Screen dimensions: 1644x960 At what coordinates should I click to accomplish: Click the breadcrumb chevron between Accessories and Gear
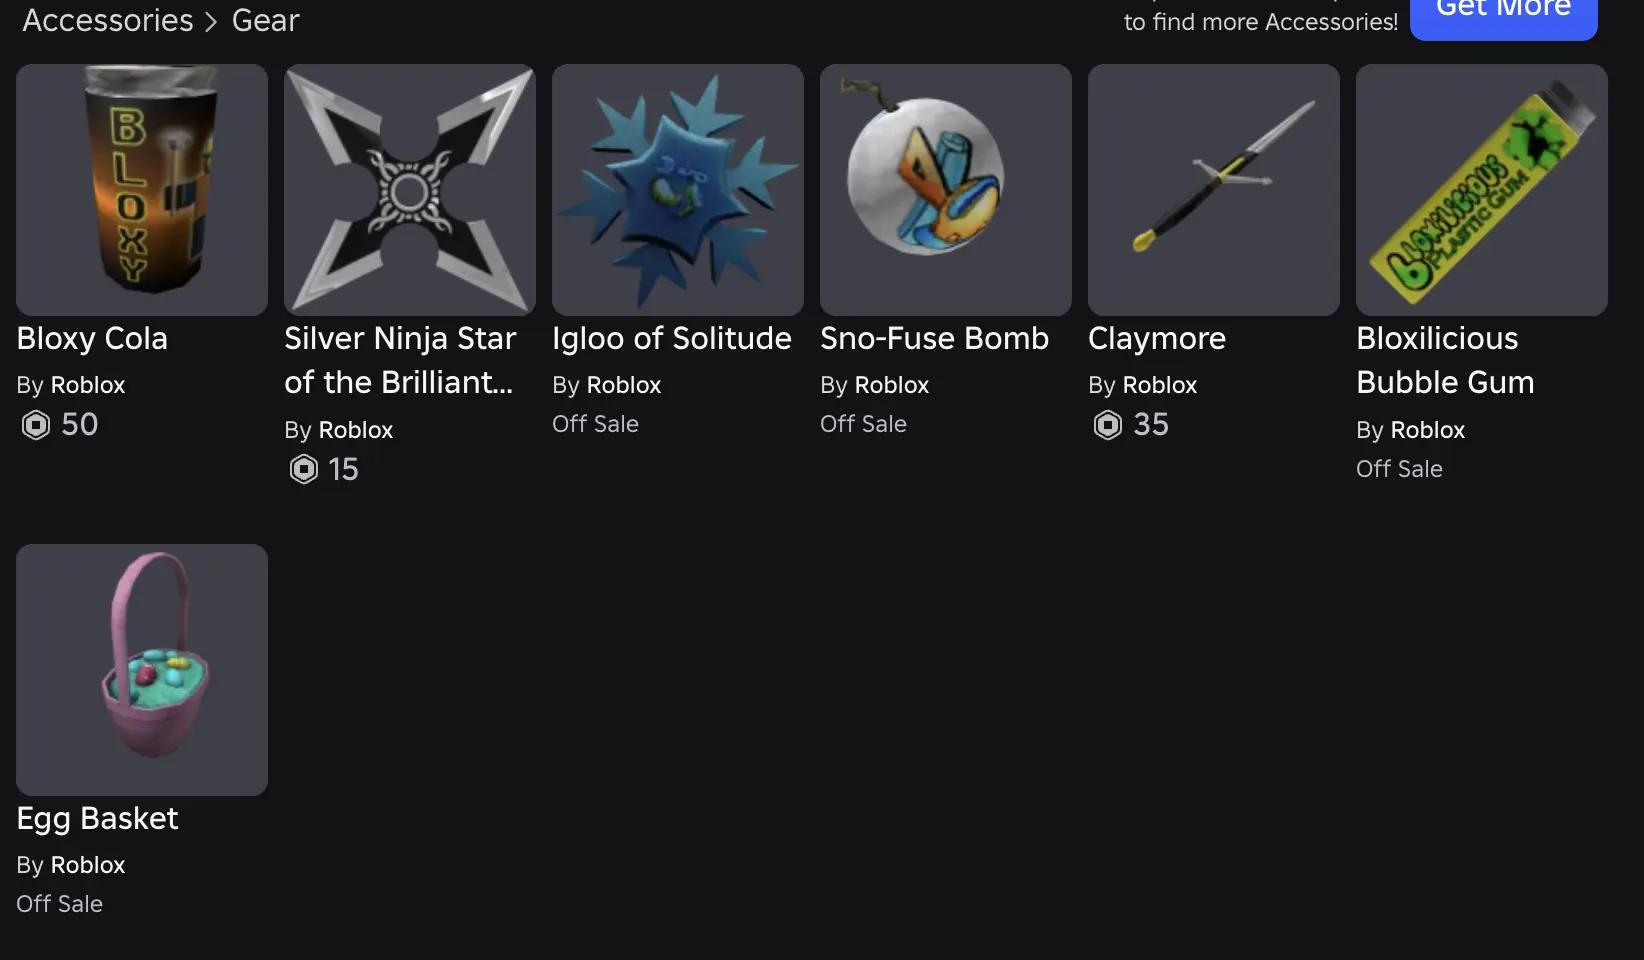coord(211,22)
